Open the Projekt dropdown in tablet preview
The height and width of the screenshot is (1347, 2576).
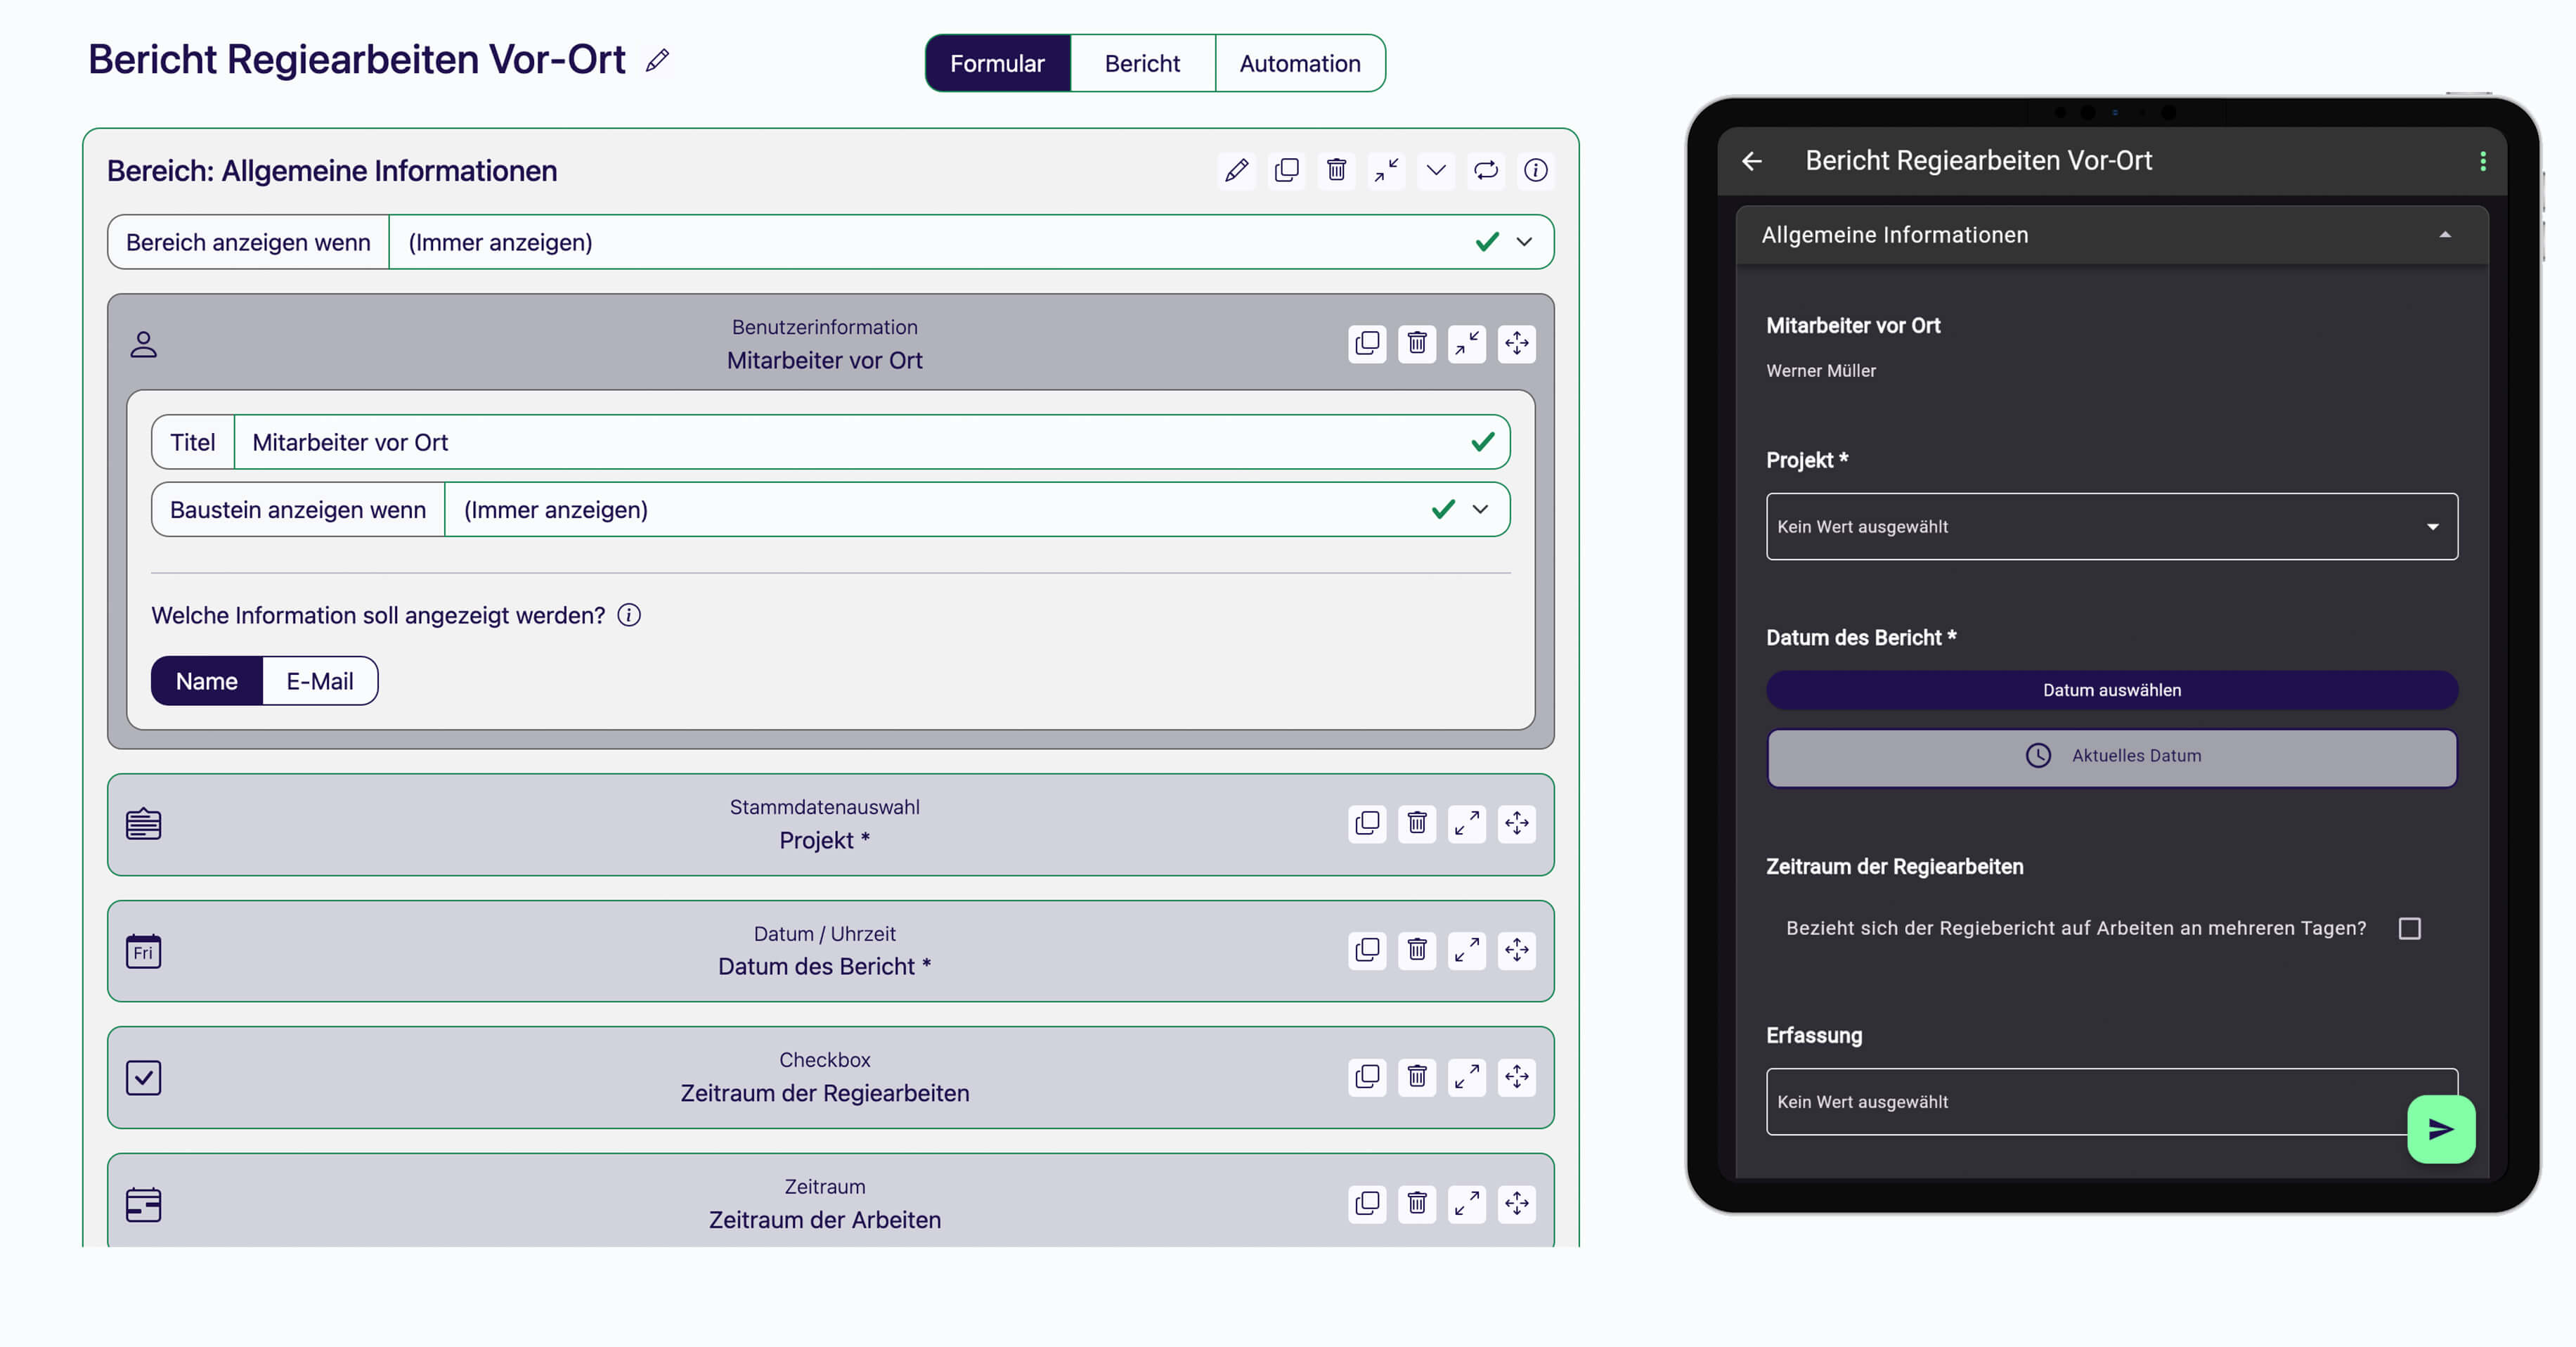coord(2111,527)
